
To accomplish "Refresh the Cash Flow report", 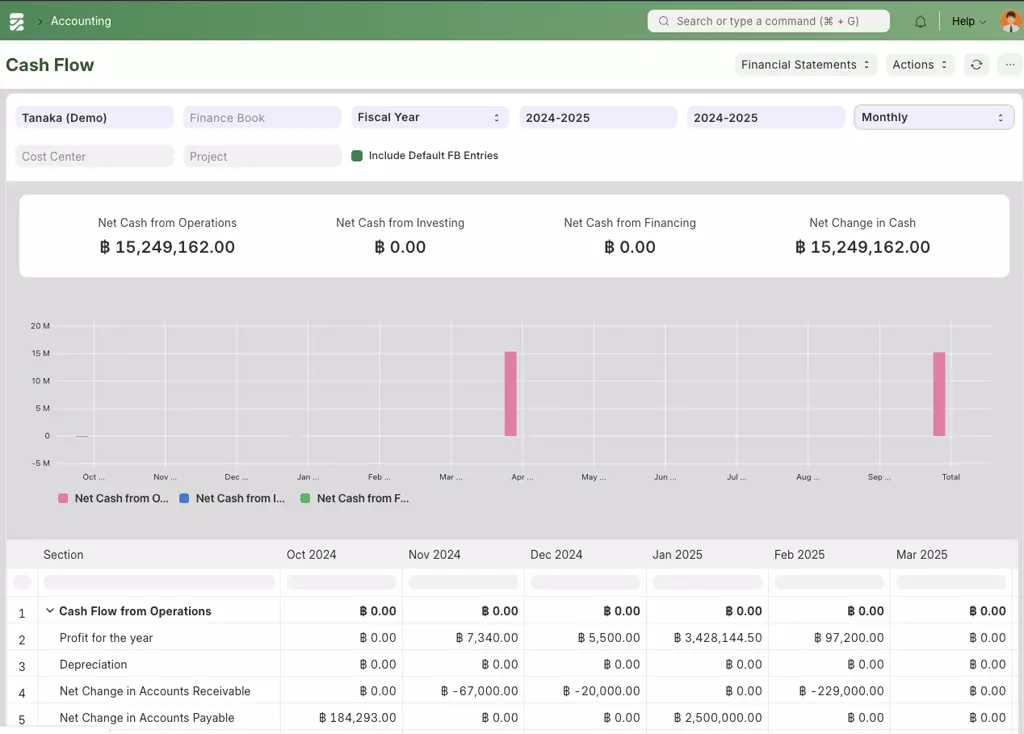I will (976, 65).
